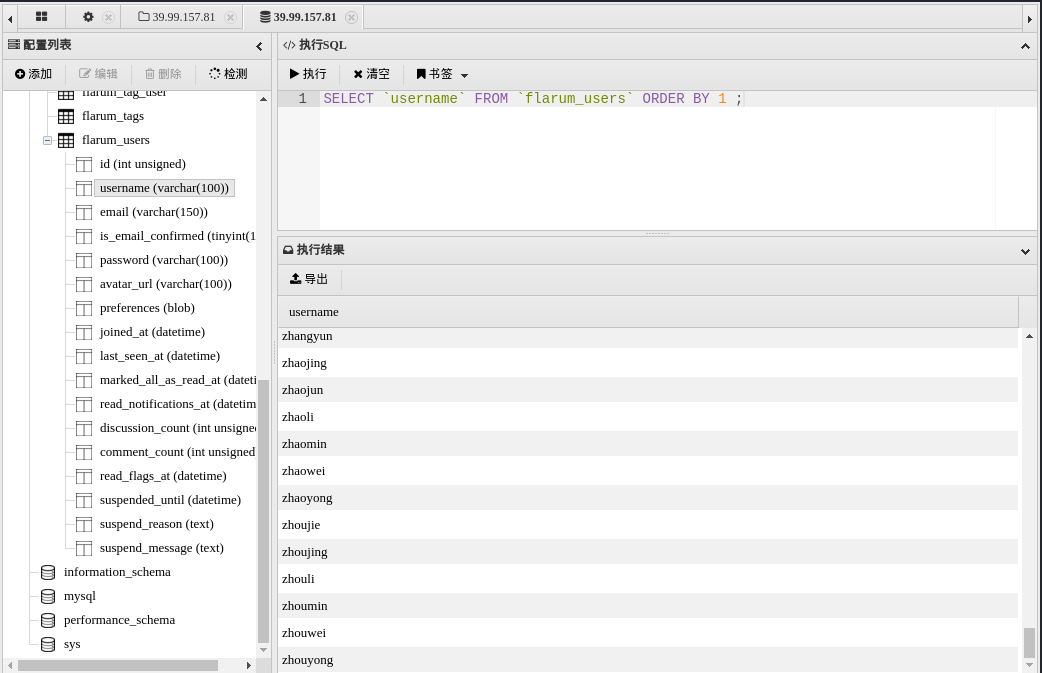Collapse the 执行结果 panel

click(1025, 251)
